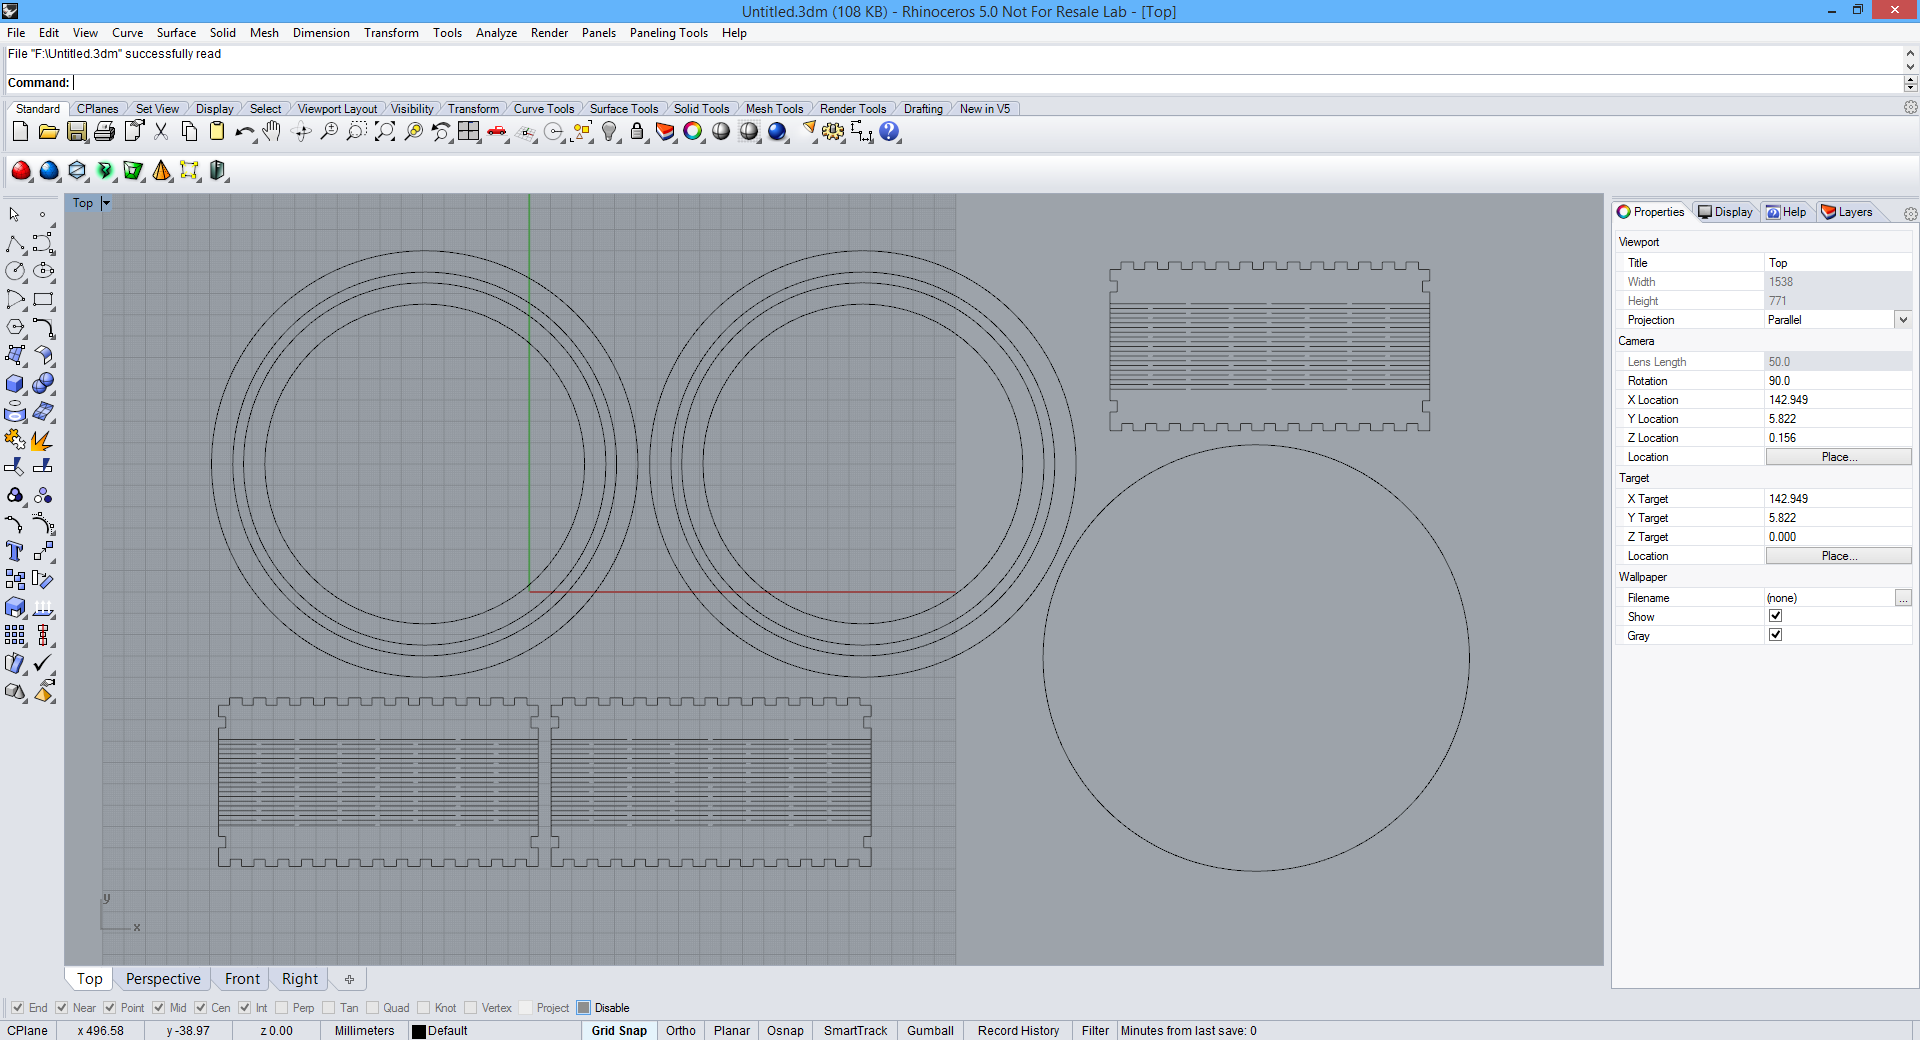1920x1040 pixels.
Task: Open the Top viewport title dropdown arrow
Action: click(x=106, y=203)
